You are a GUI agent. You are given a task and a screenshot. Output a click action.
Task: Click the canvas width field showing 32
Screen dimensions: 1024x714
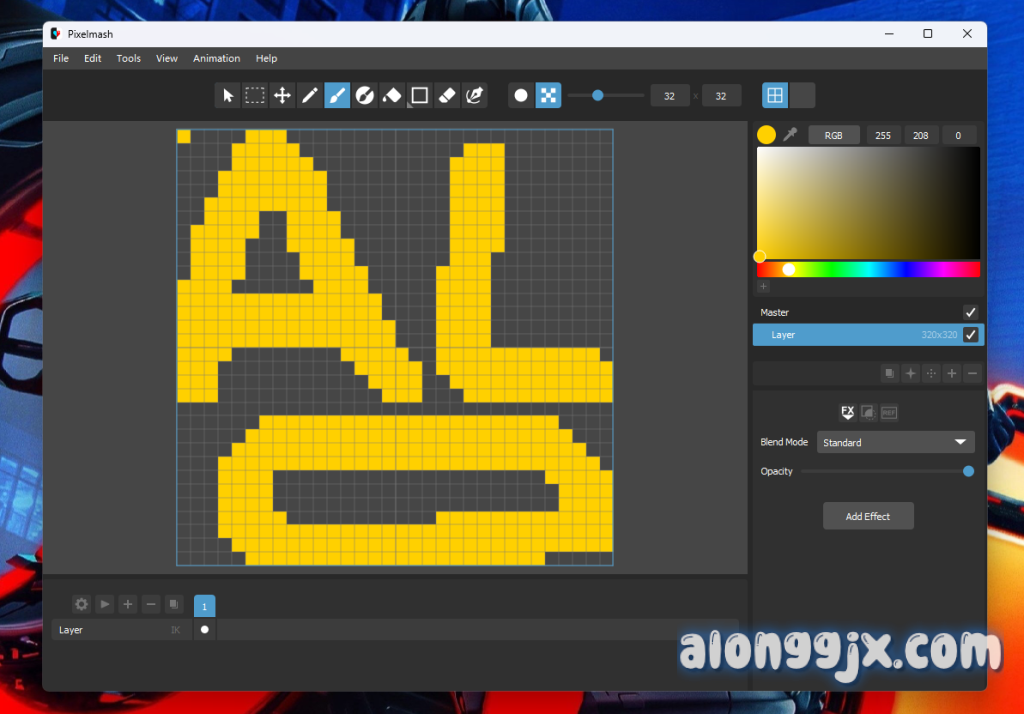coord(669,96)
